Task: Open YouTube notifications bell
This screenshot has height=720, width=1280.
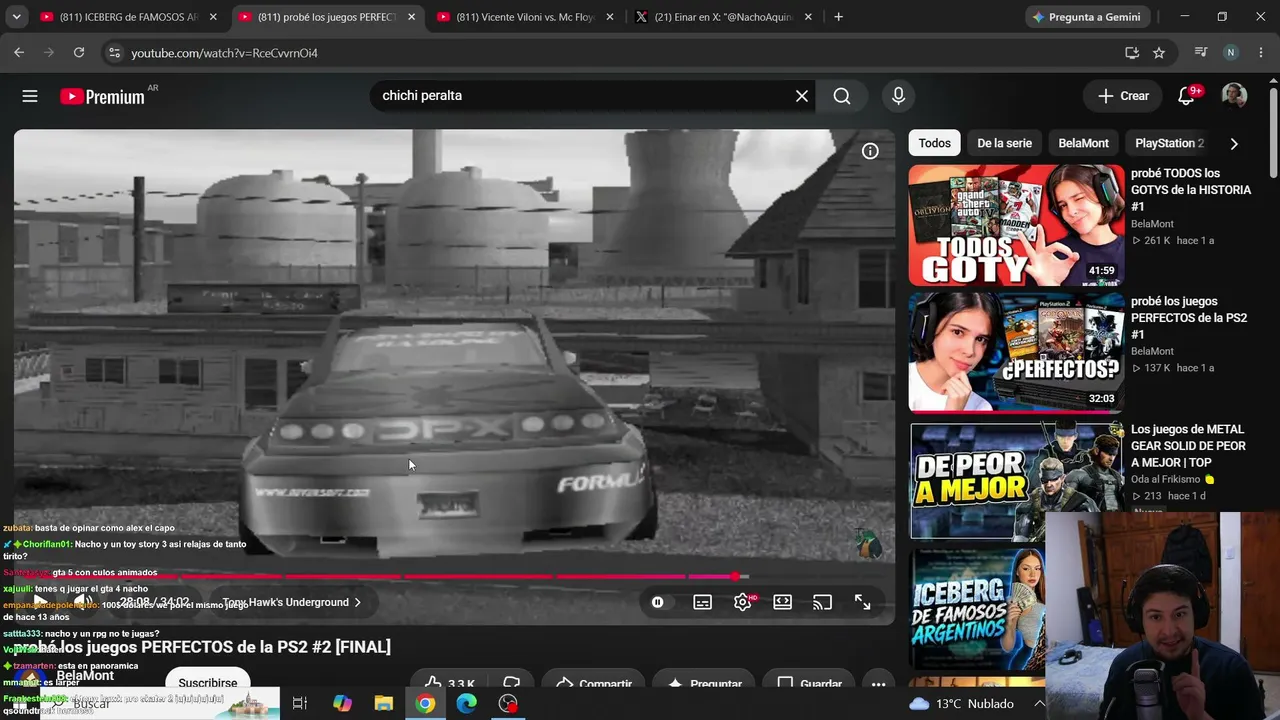Action: (1186, 96)
